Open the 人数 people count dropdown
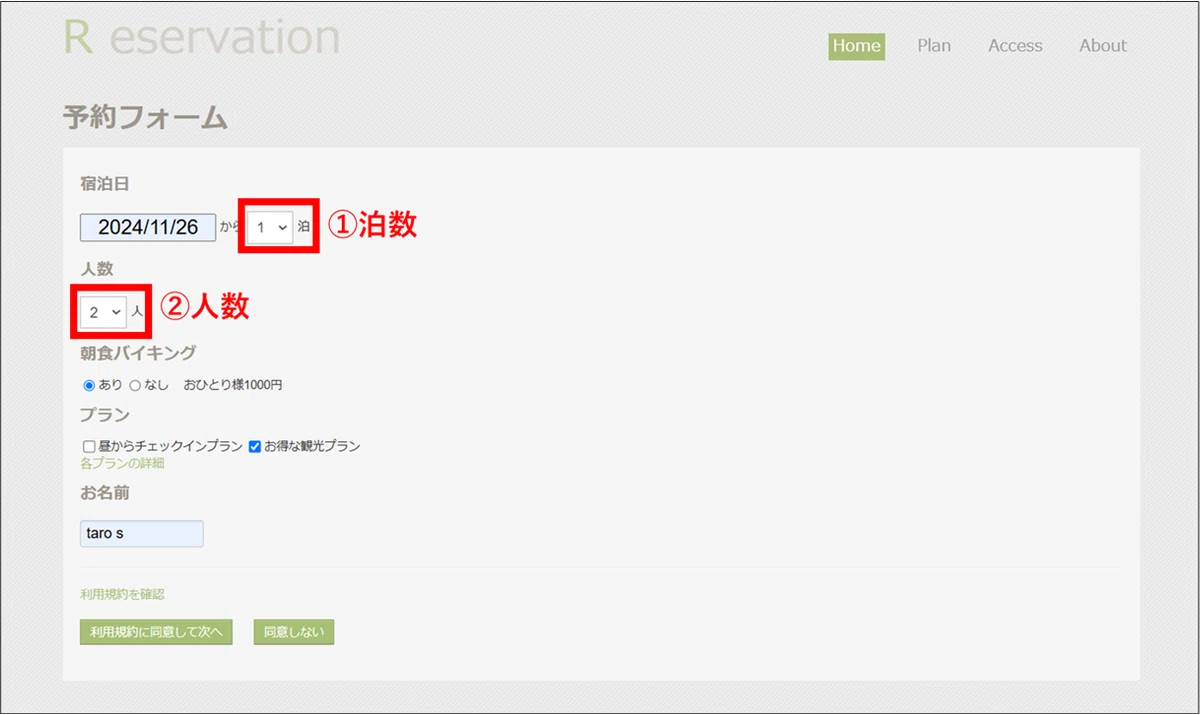Image resolution: width=1200 pixels, height=715 pixels. 104,312
